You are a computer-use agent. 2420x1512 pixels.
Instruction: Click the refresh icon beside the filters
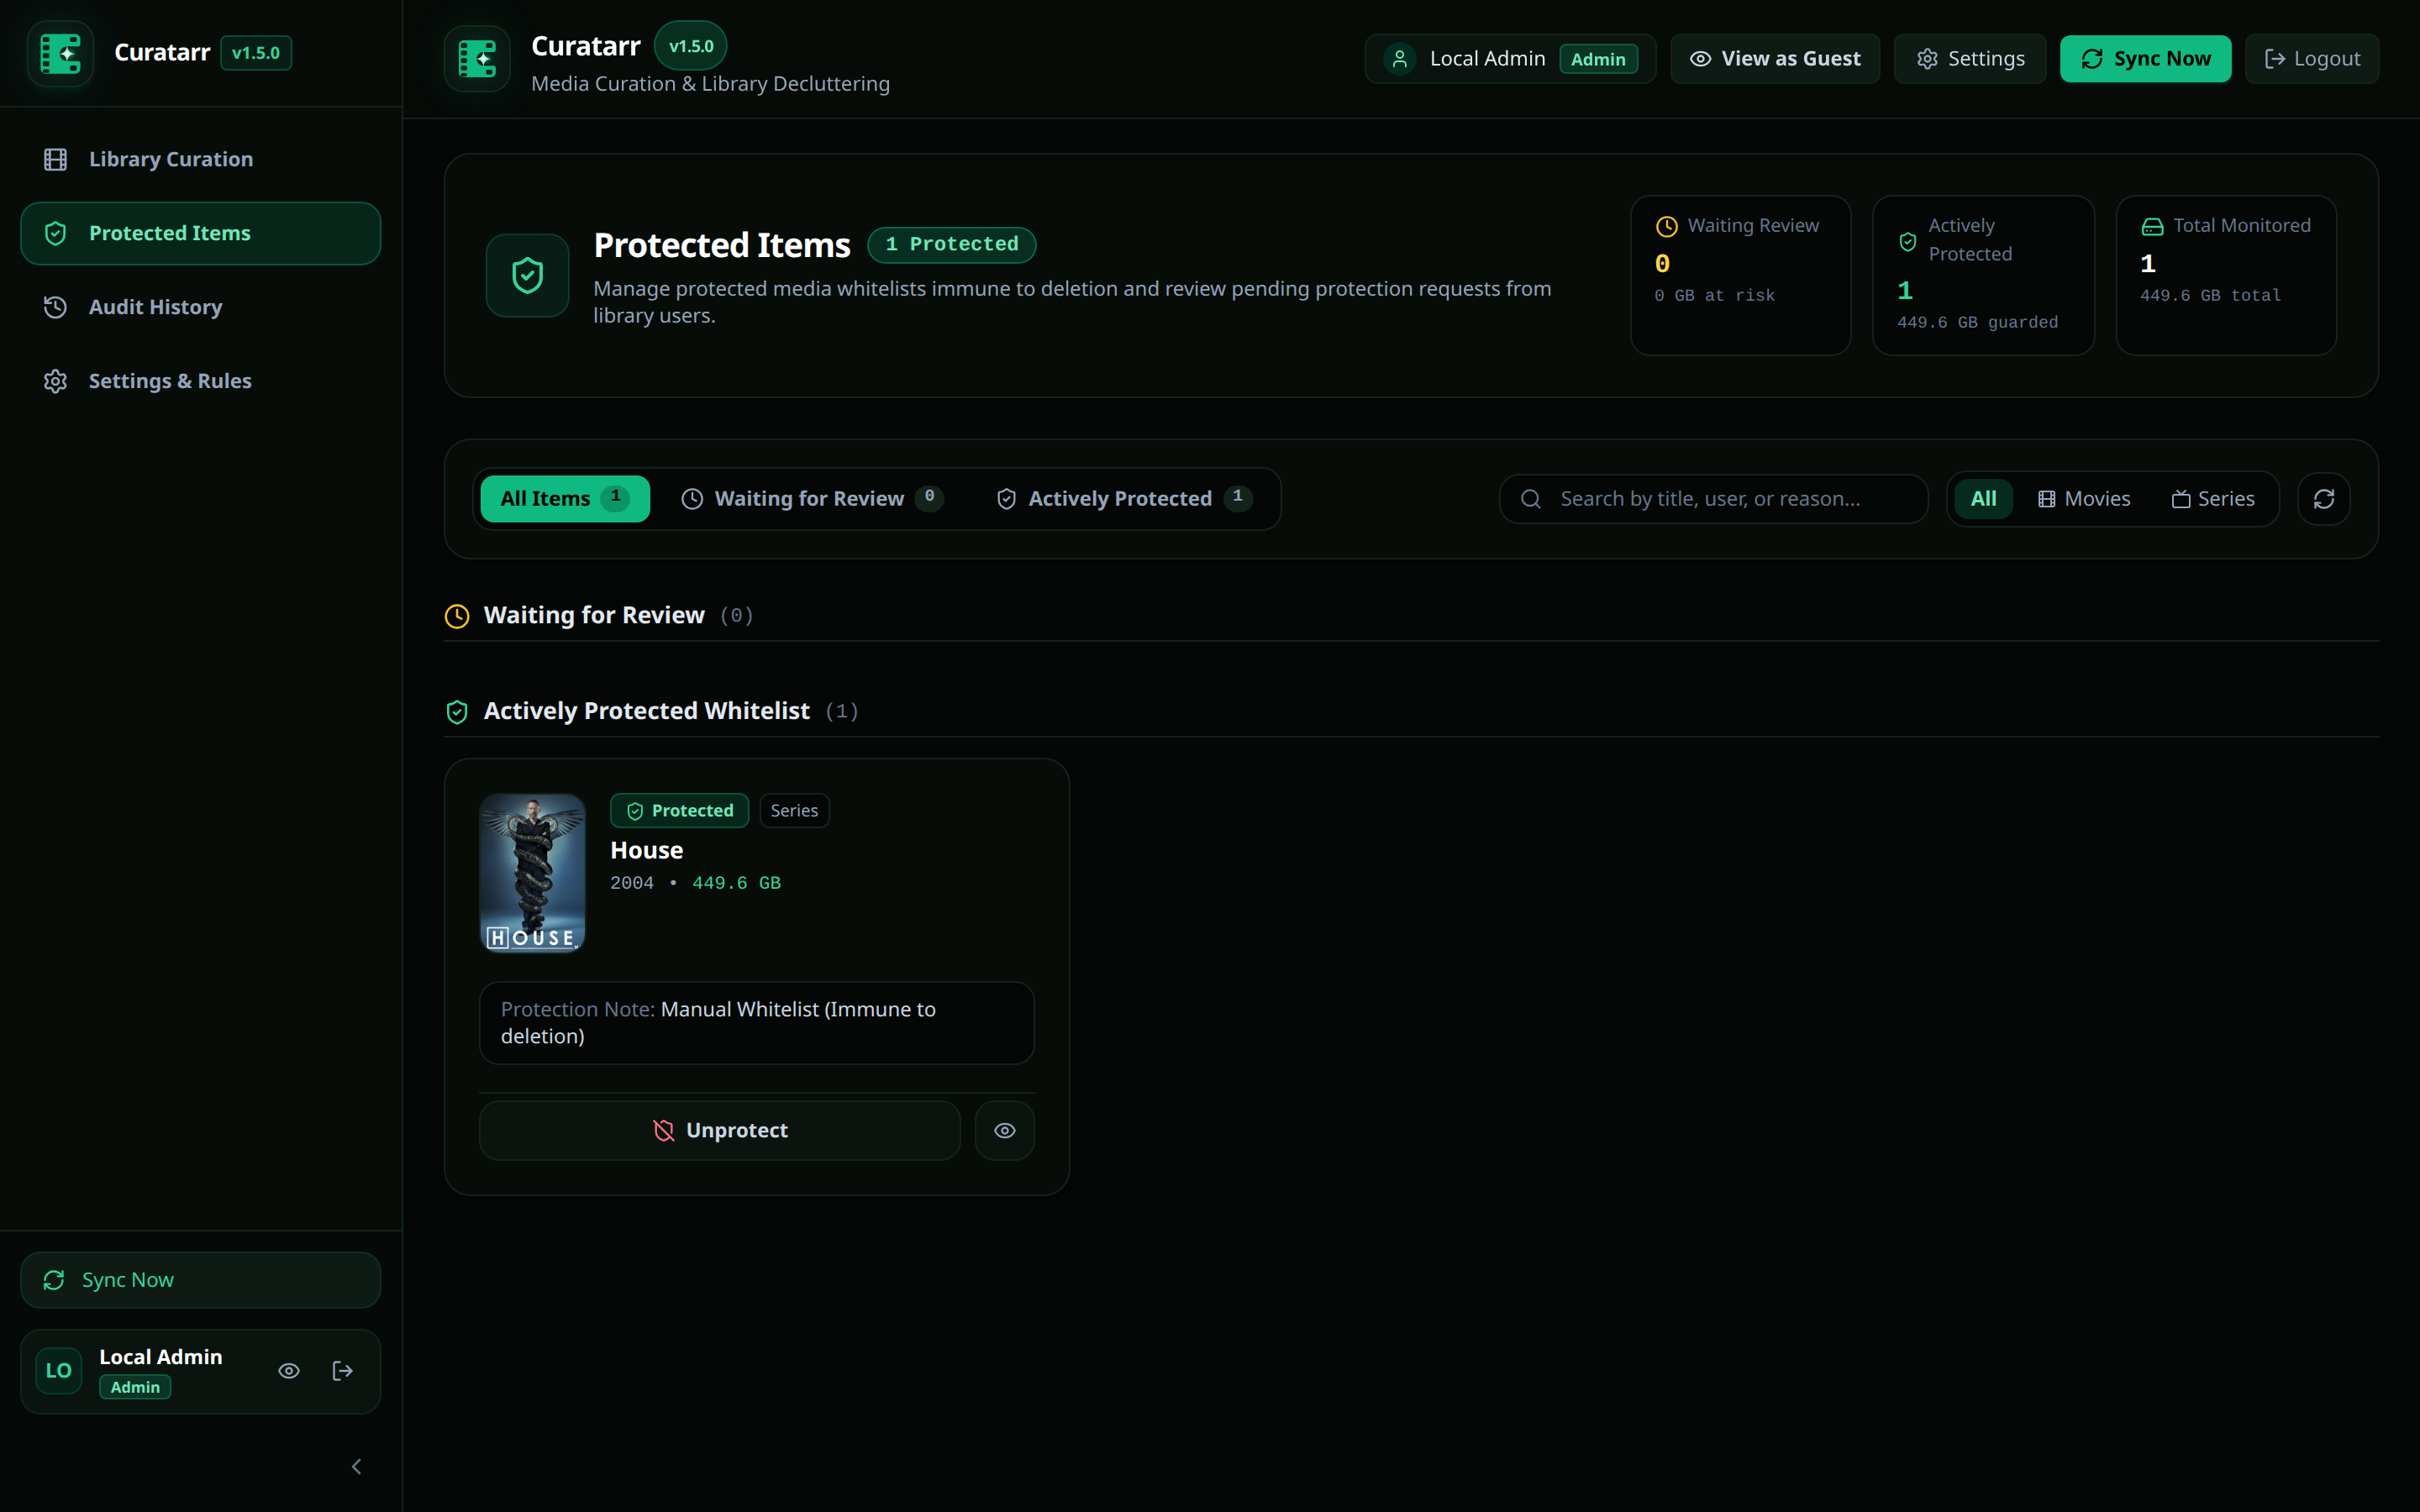(x=2324, y=499)
